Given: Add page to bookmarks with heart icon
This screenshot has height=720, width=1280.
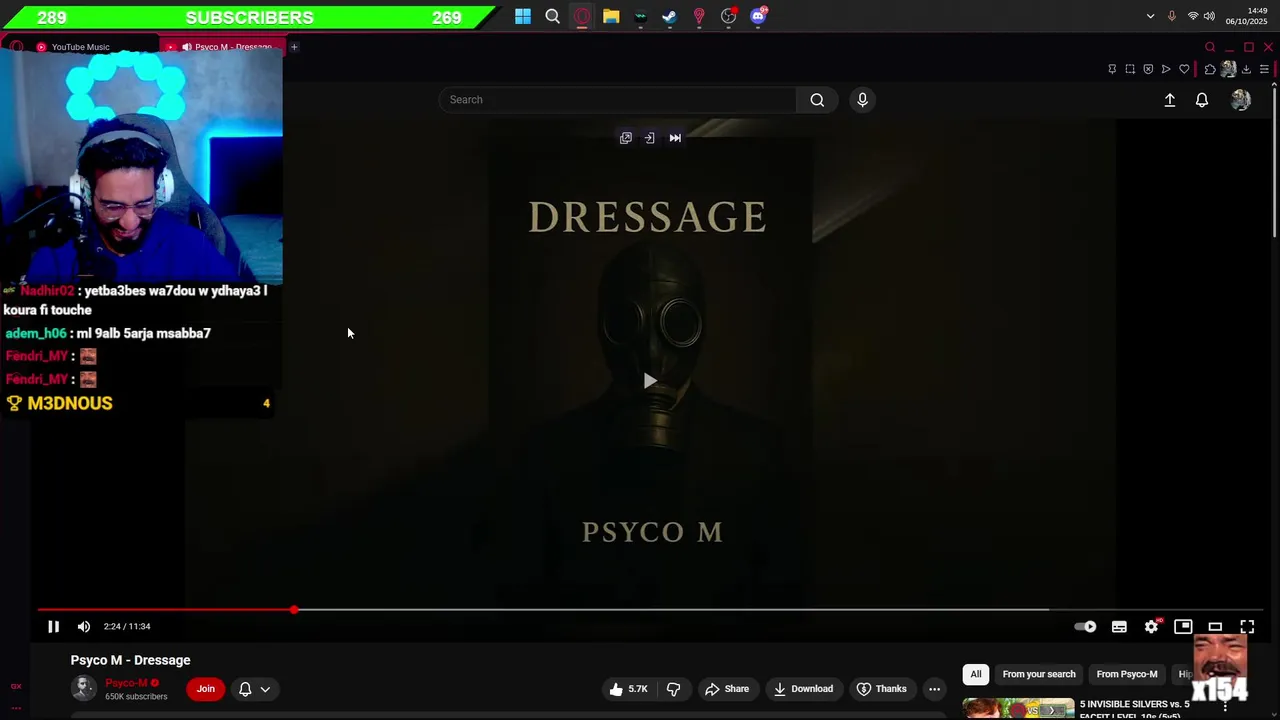Looking at the screenshot, I should 1184,69.
